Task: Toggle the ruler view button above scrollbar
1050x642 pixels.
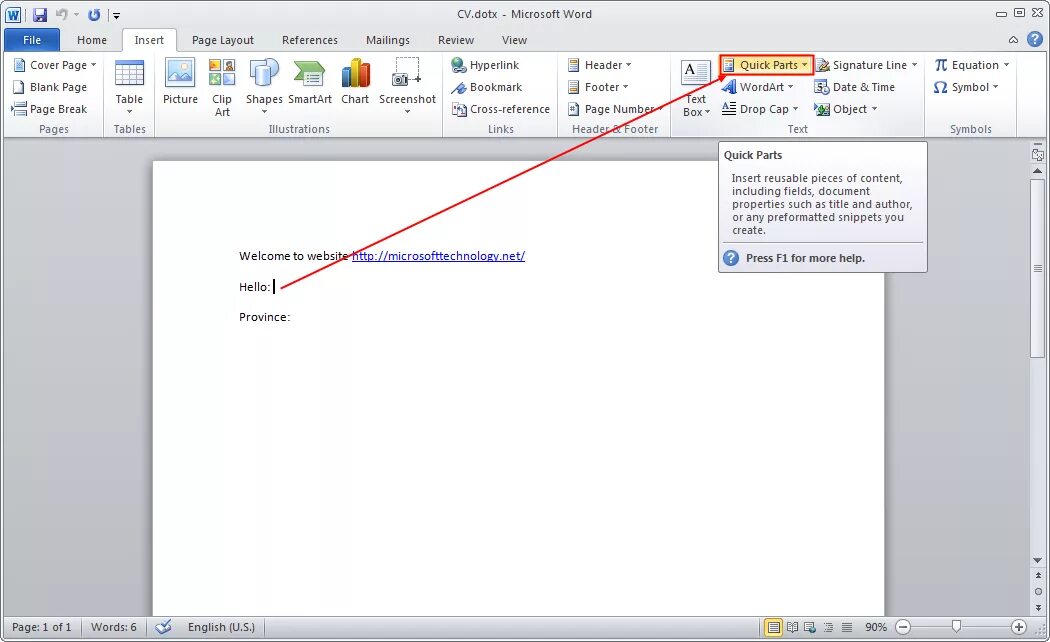Action: [x=1037, y=155]
